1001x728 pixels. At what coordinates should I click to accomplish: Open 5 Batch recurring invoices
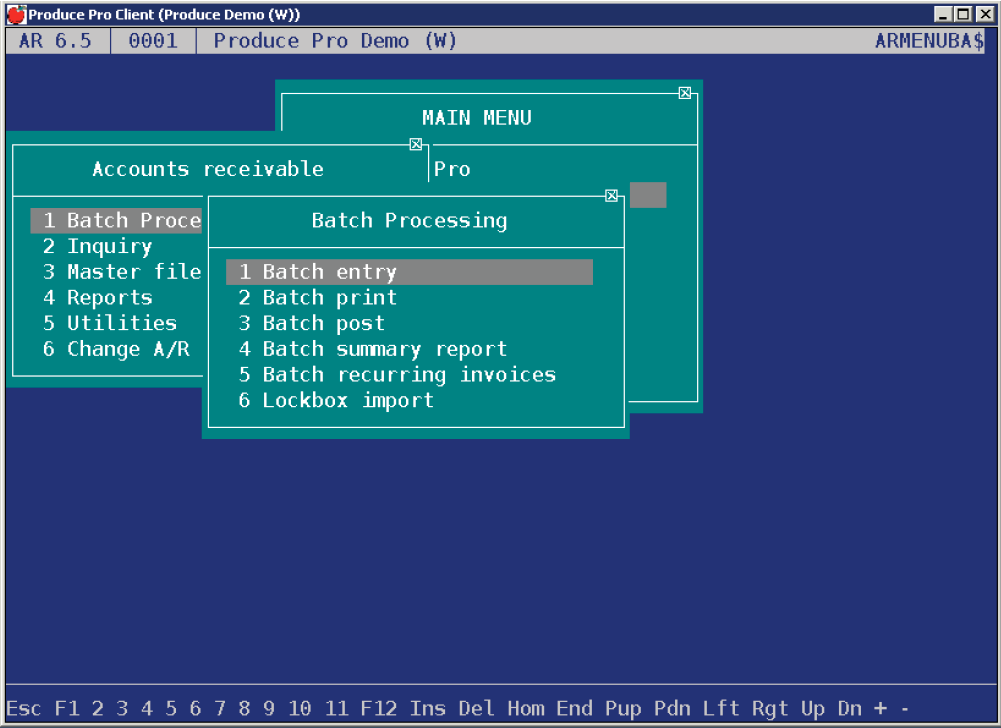[x=397, y=374]
